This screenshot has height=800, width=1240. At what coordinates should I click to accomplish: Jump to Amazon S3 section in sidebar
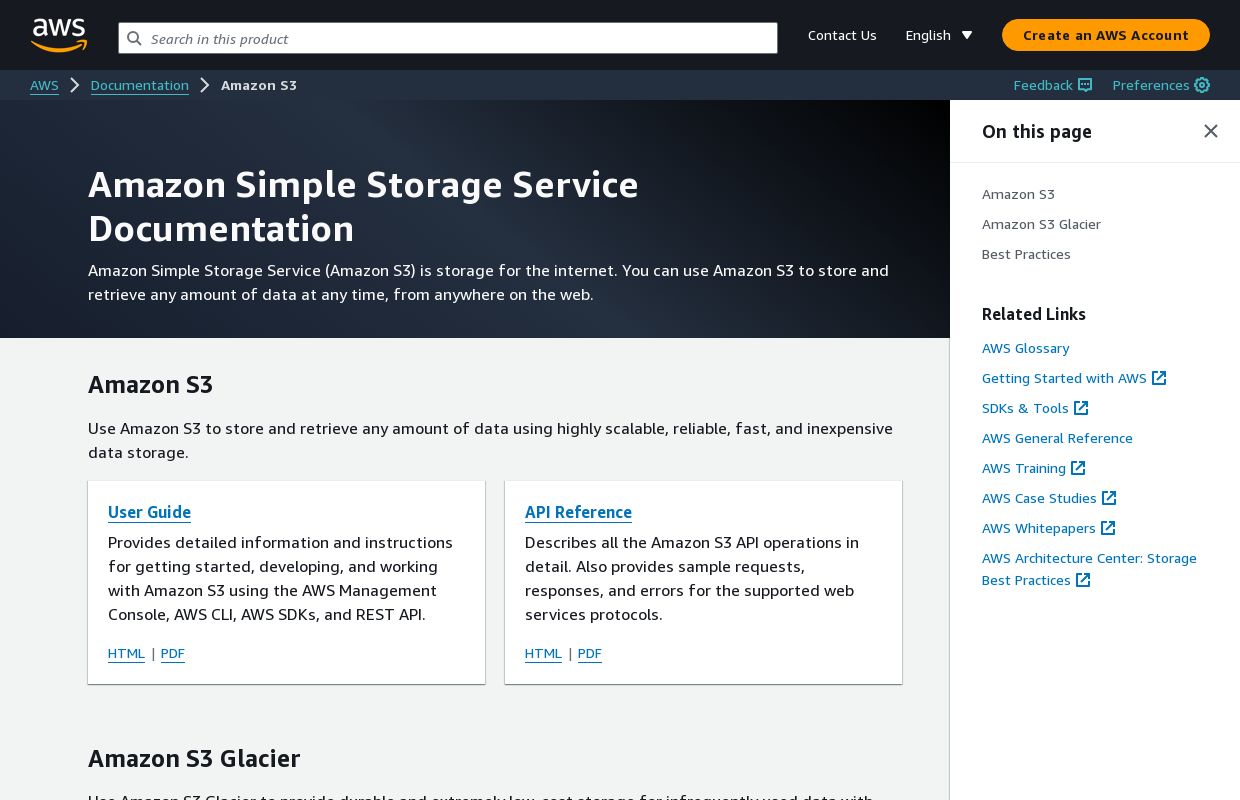(x=1018, y=194)
